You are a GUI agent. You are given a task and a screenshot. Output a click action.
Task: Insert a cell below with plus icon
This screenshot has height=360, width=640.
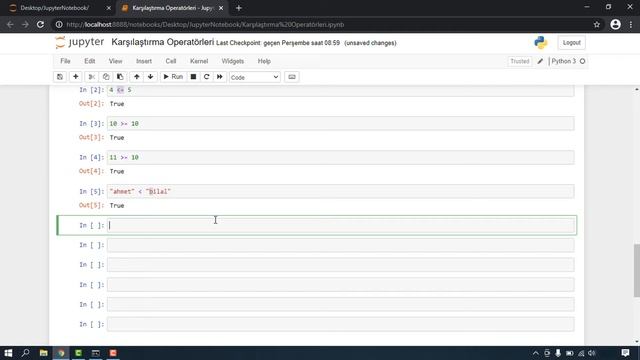coord(76,77)
